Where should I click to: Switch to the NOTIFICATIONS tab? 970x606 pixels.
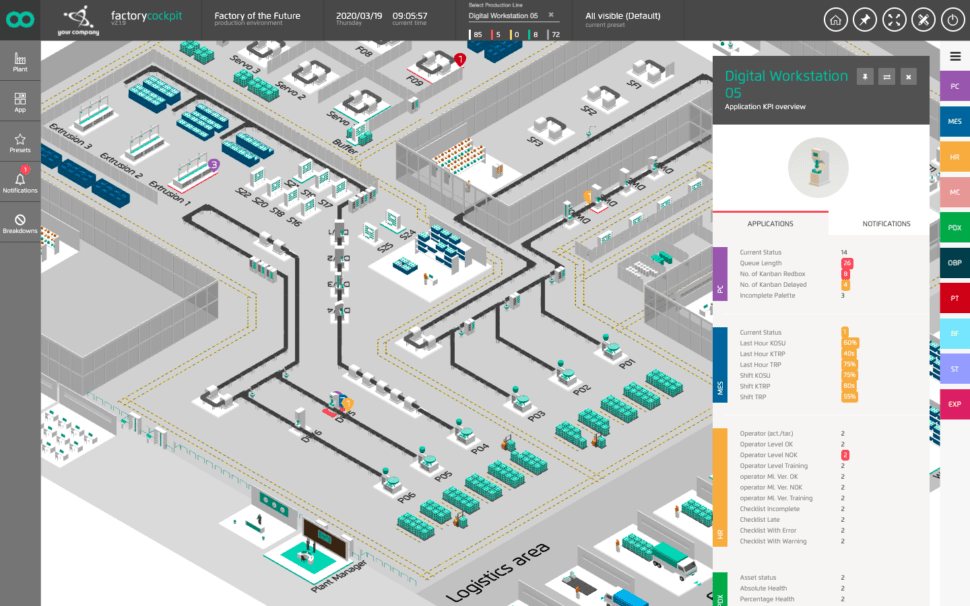(x=886, y=223)
